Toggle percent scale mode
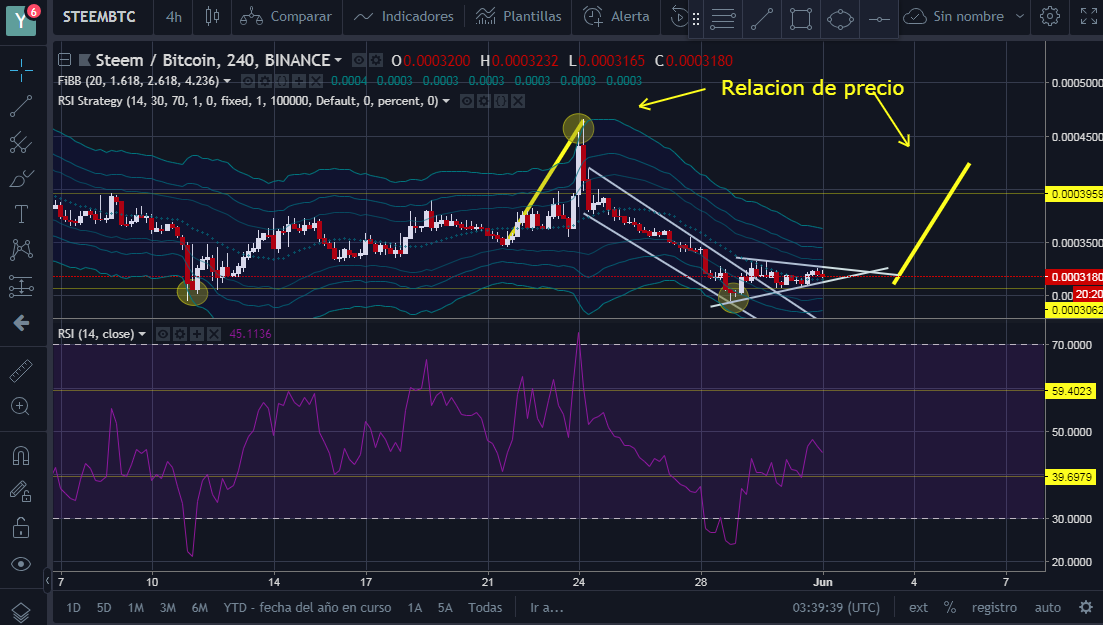The width and height of the screenshot is (1103, 625). [x=950, y=607]
